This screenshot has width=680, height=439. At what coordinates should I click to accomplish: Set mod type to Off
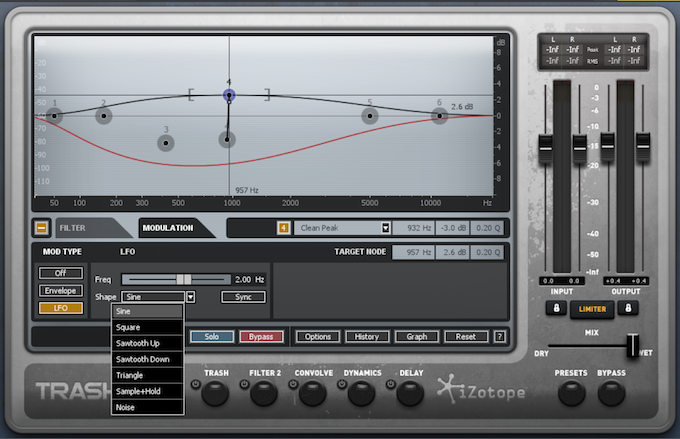tap(61, 273)
